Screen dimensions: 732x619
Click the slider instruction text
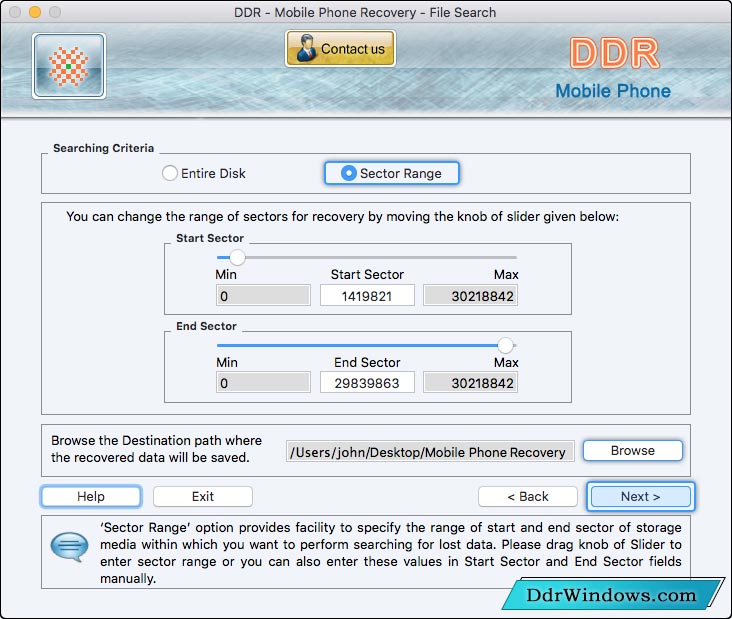343,216
